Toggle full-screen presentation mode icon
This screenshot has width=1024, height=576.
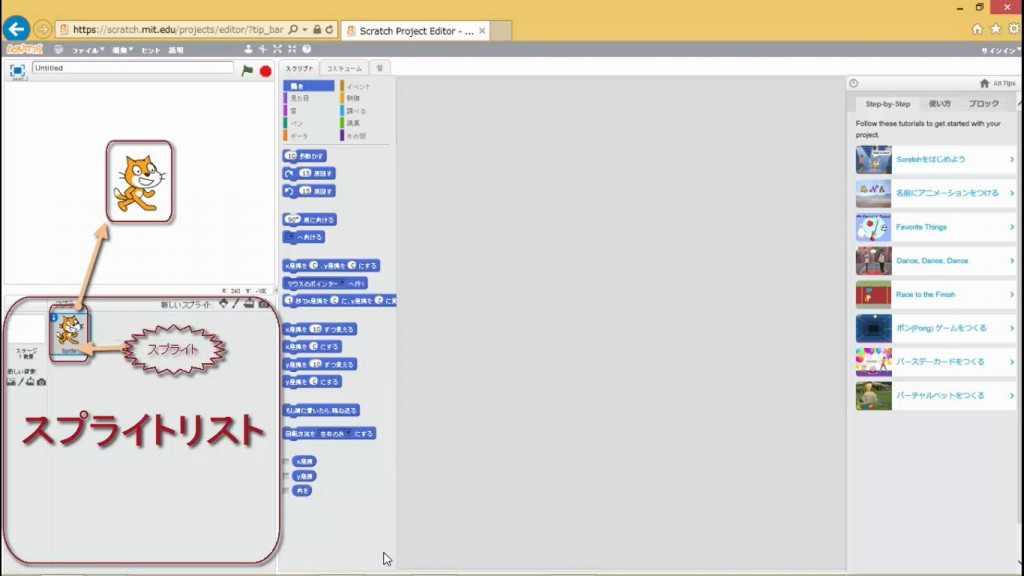17,71
